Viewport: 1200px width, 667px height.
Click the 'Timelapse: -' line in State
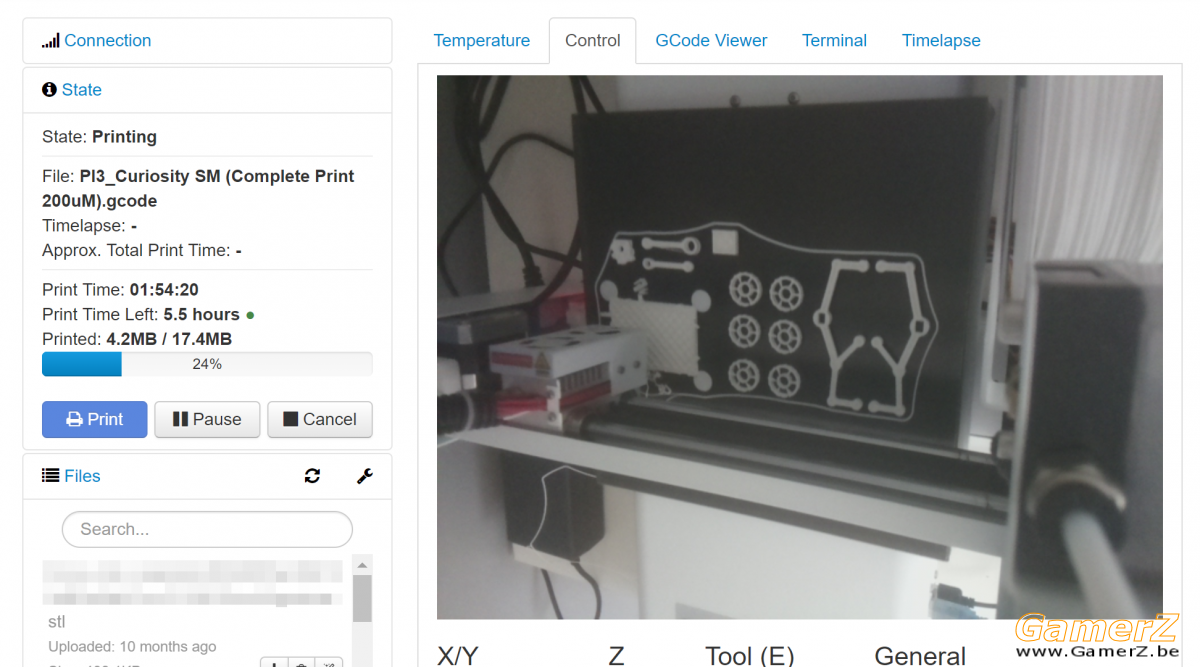click(x=89, y=226)
